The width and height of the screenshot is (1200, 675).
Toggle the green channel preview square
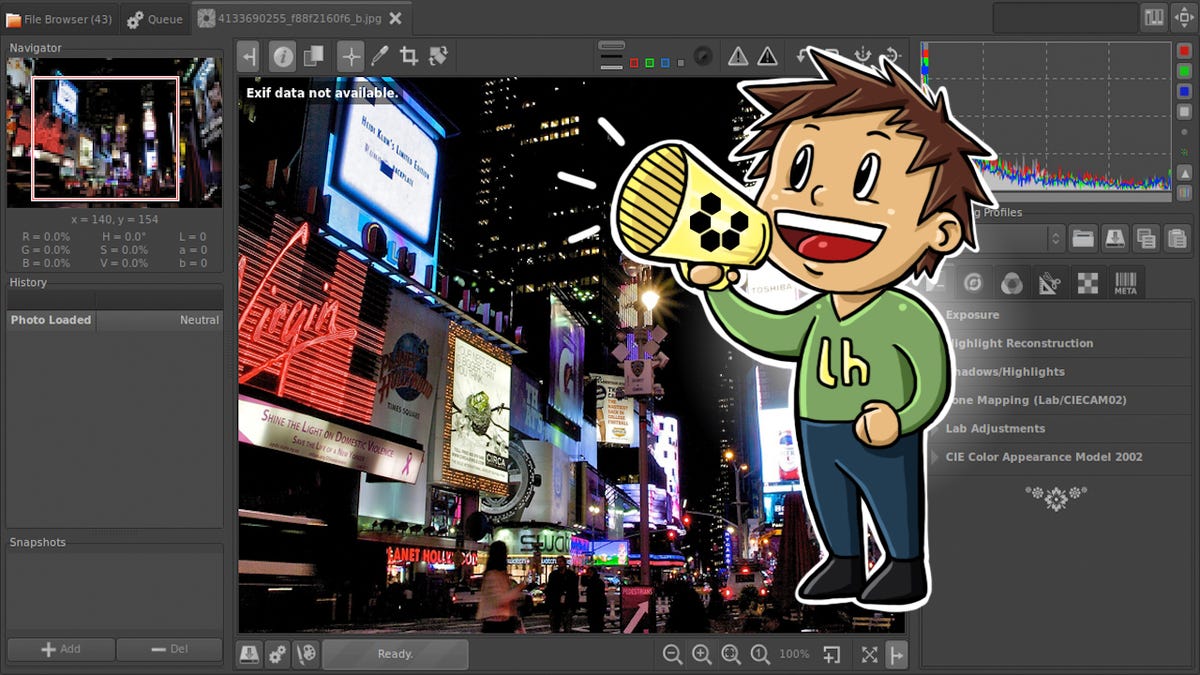pyautogui.click(x=649, y=63)
